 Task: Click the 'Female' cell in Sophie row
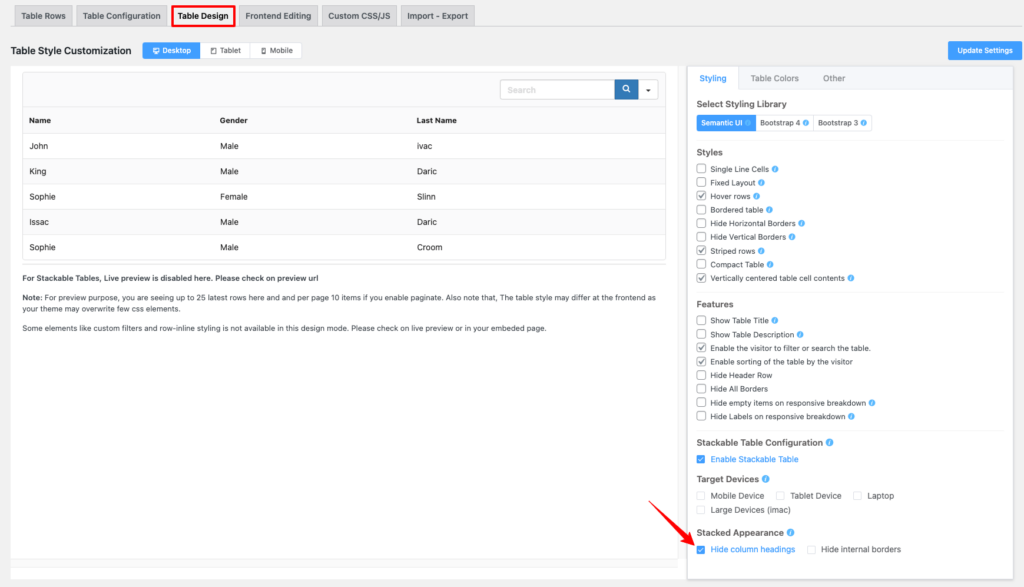pyautogui.click(x=234, y=197)
